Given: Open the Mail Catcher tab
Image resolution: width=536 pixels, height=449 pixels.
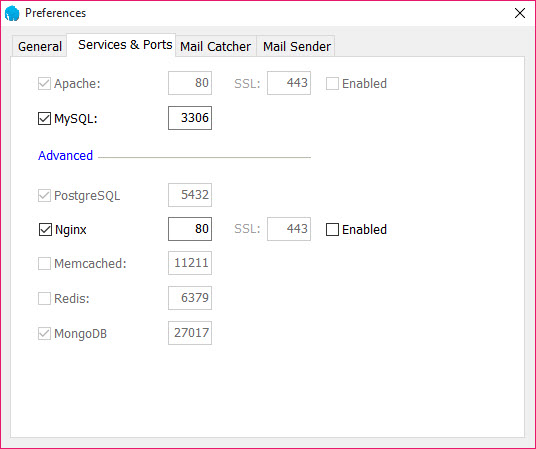Looking at the screenshot, I should [x=215, y=46].
